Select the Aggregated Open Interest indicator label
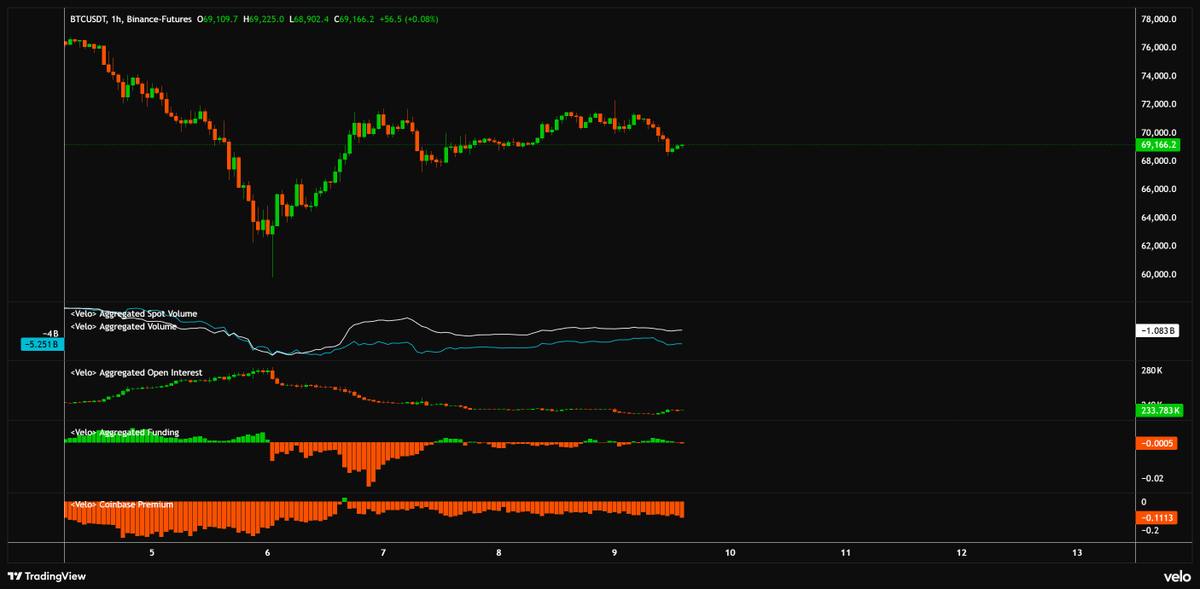 tap(137, 373)
